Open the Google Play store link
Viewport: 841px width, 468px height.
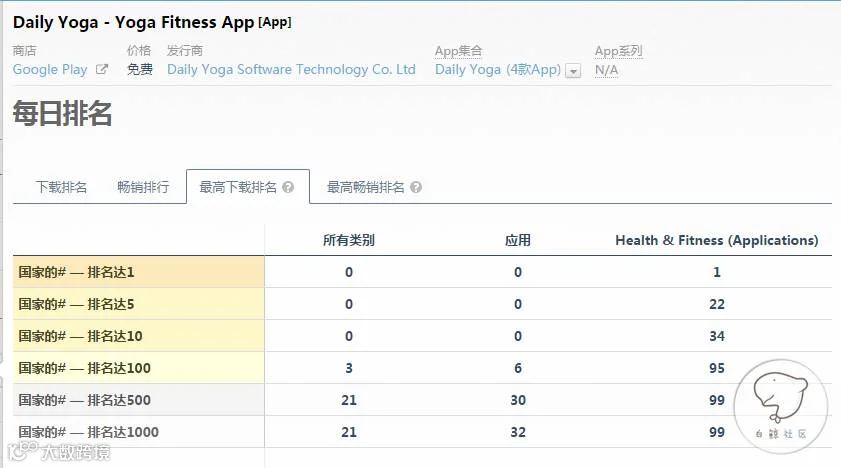click(x=50, y=70)
